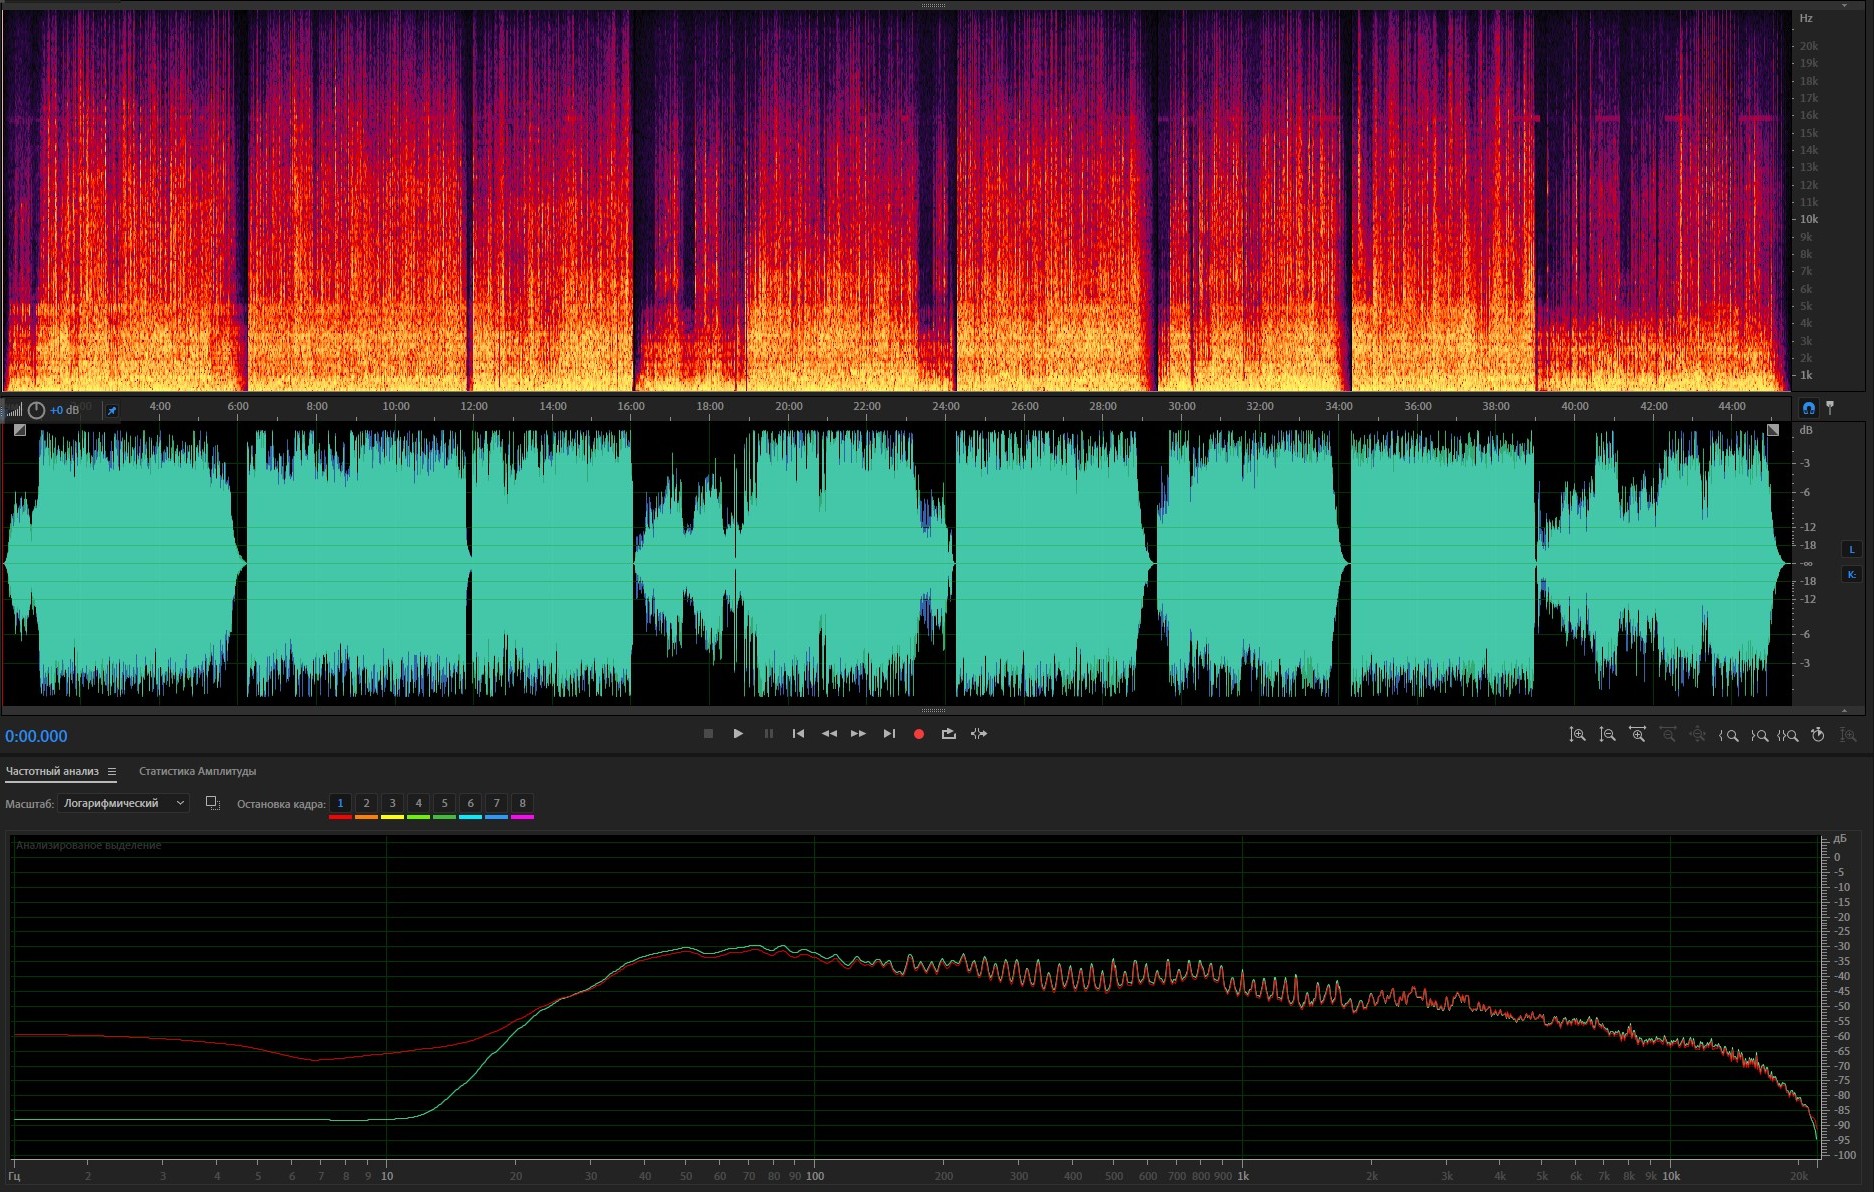Select hold frame 6
This screenshot has width=1874, height=1192.
(470, 803)
